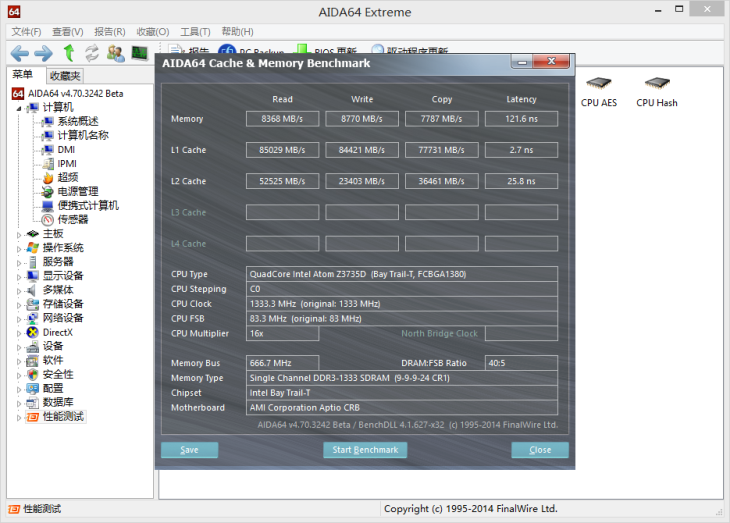The height and width of the screenshot is (523, 730).
Task: Expand the 操作系统 tree node
Action: (x=19, y=249)
